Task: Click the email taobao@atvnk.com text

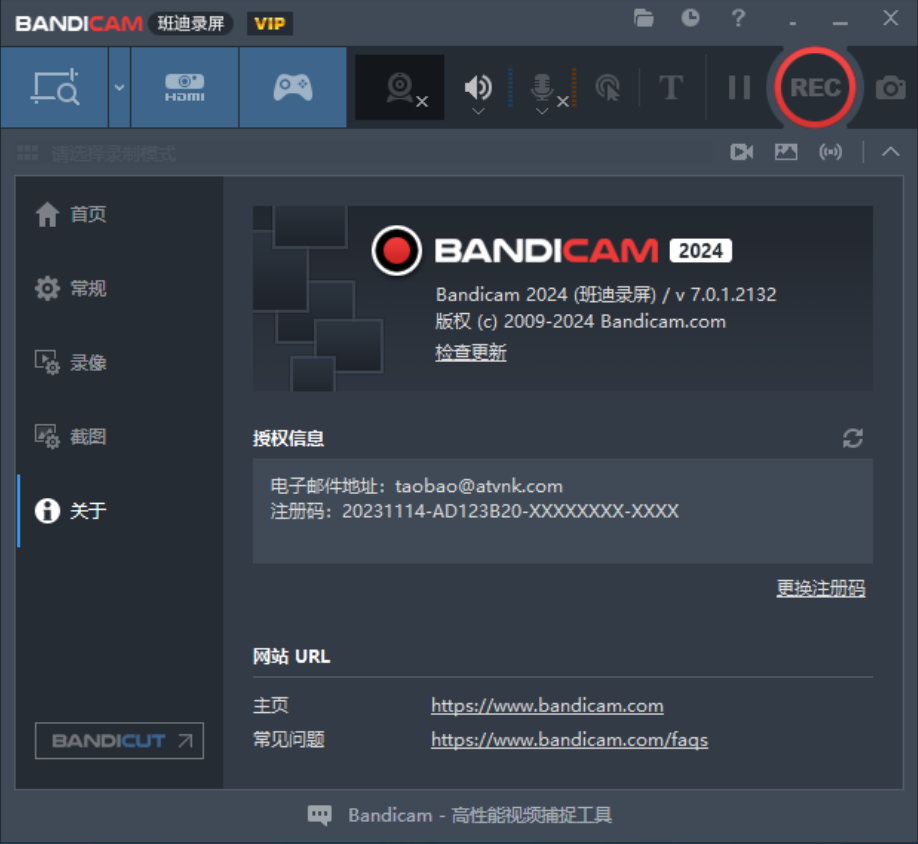Action: coord(479,486)
